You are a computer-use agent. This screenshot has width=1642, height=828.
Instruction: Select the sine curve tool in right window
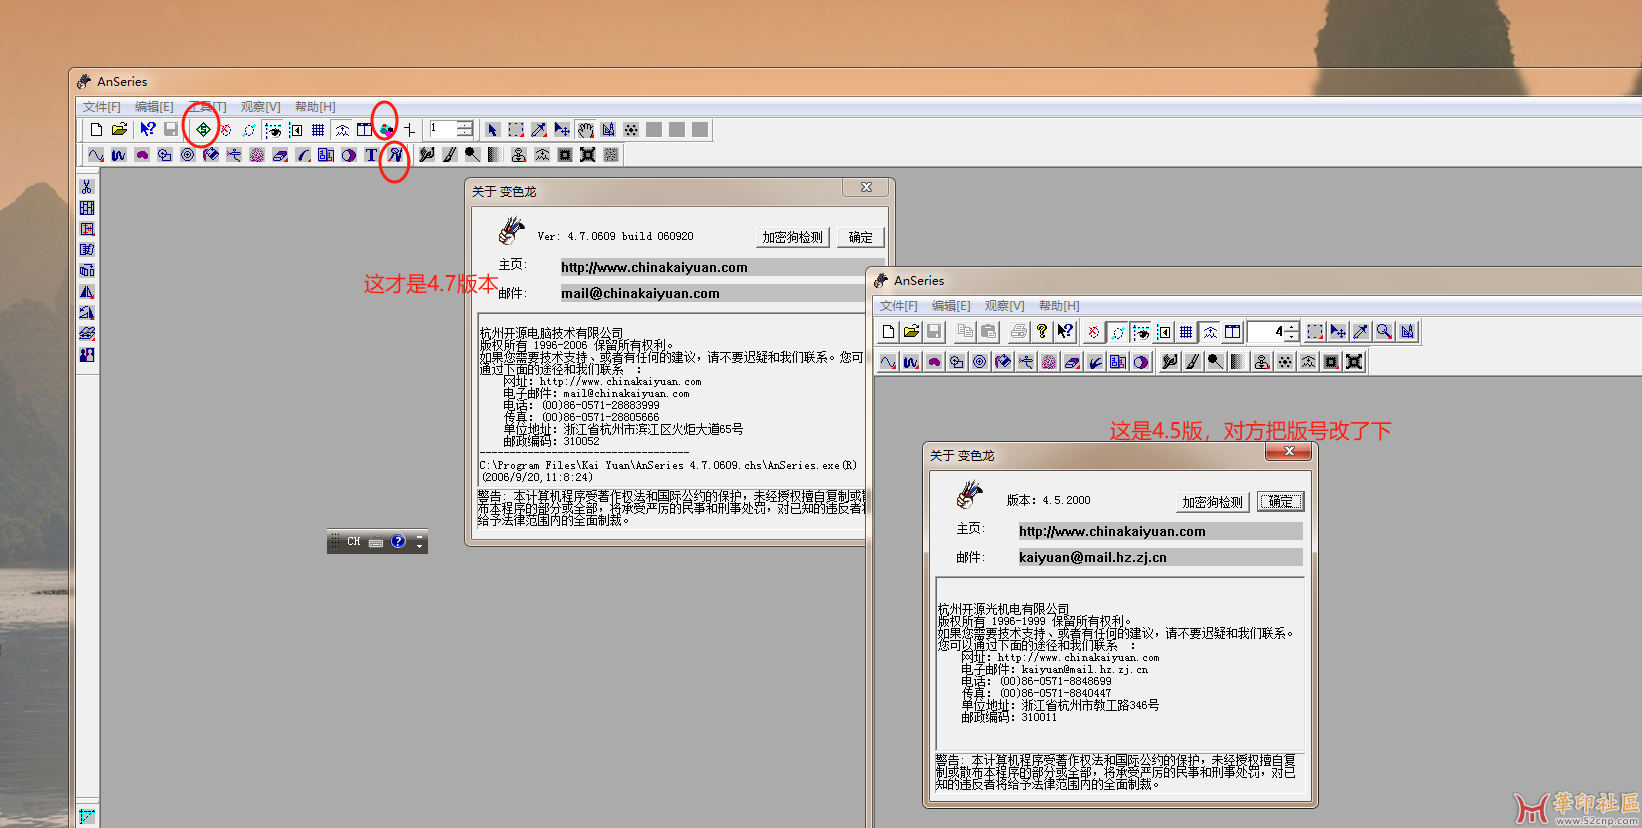888,362
